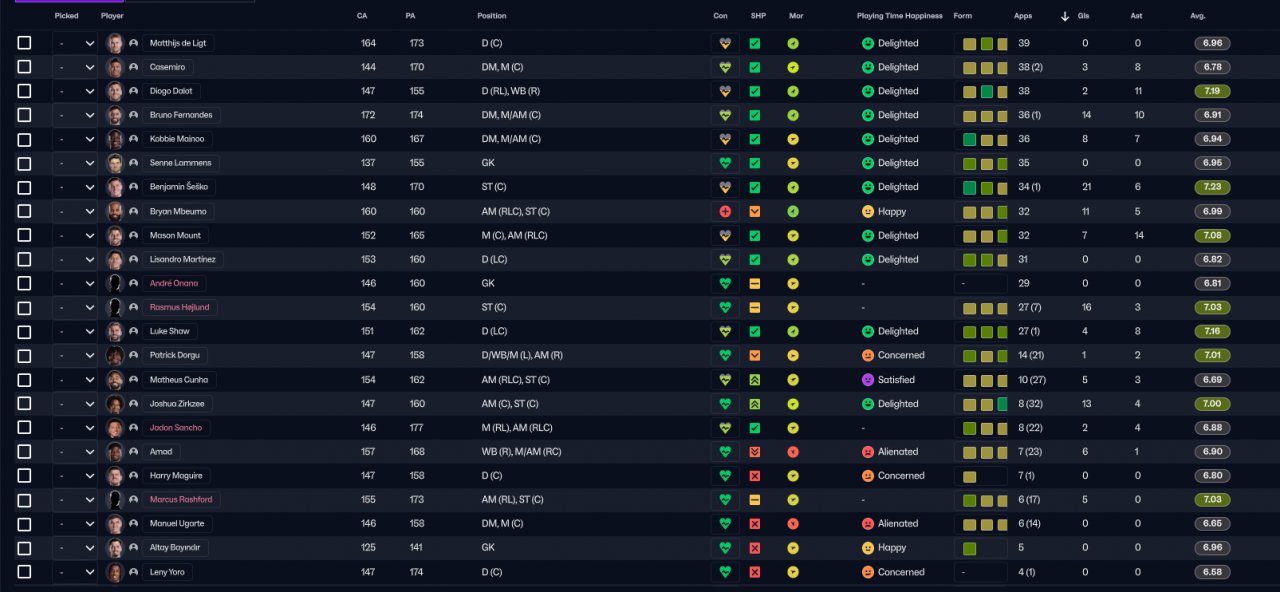Open the Picked dropdown for Luke Shaw
The width and height of the screenshot is (1280, 592).
coord(75,331)
